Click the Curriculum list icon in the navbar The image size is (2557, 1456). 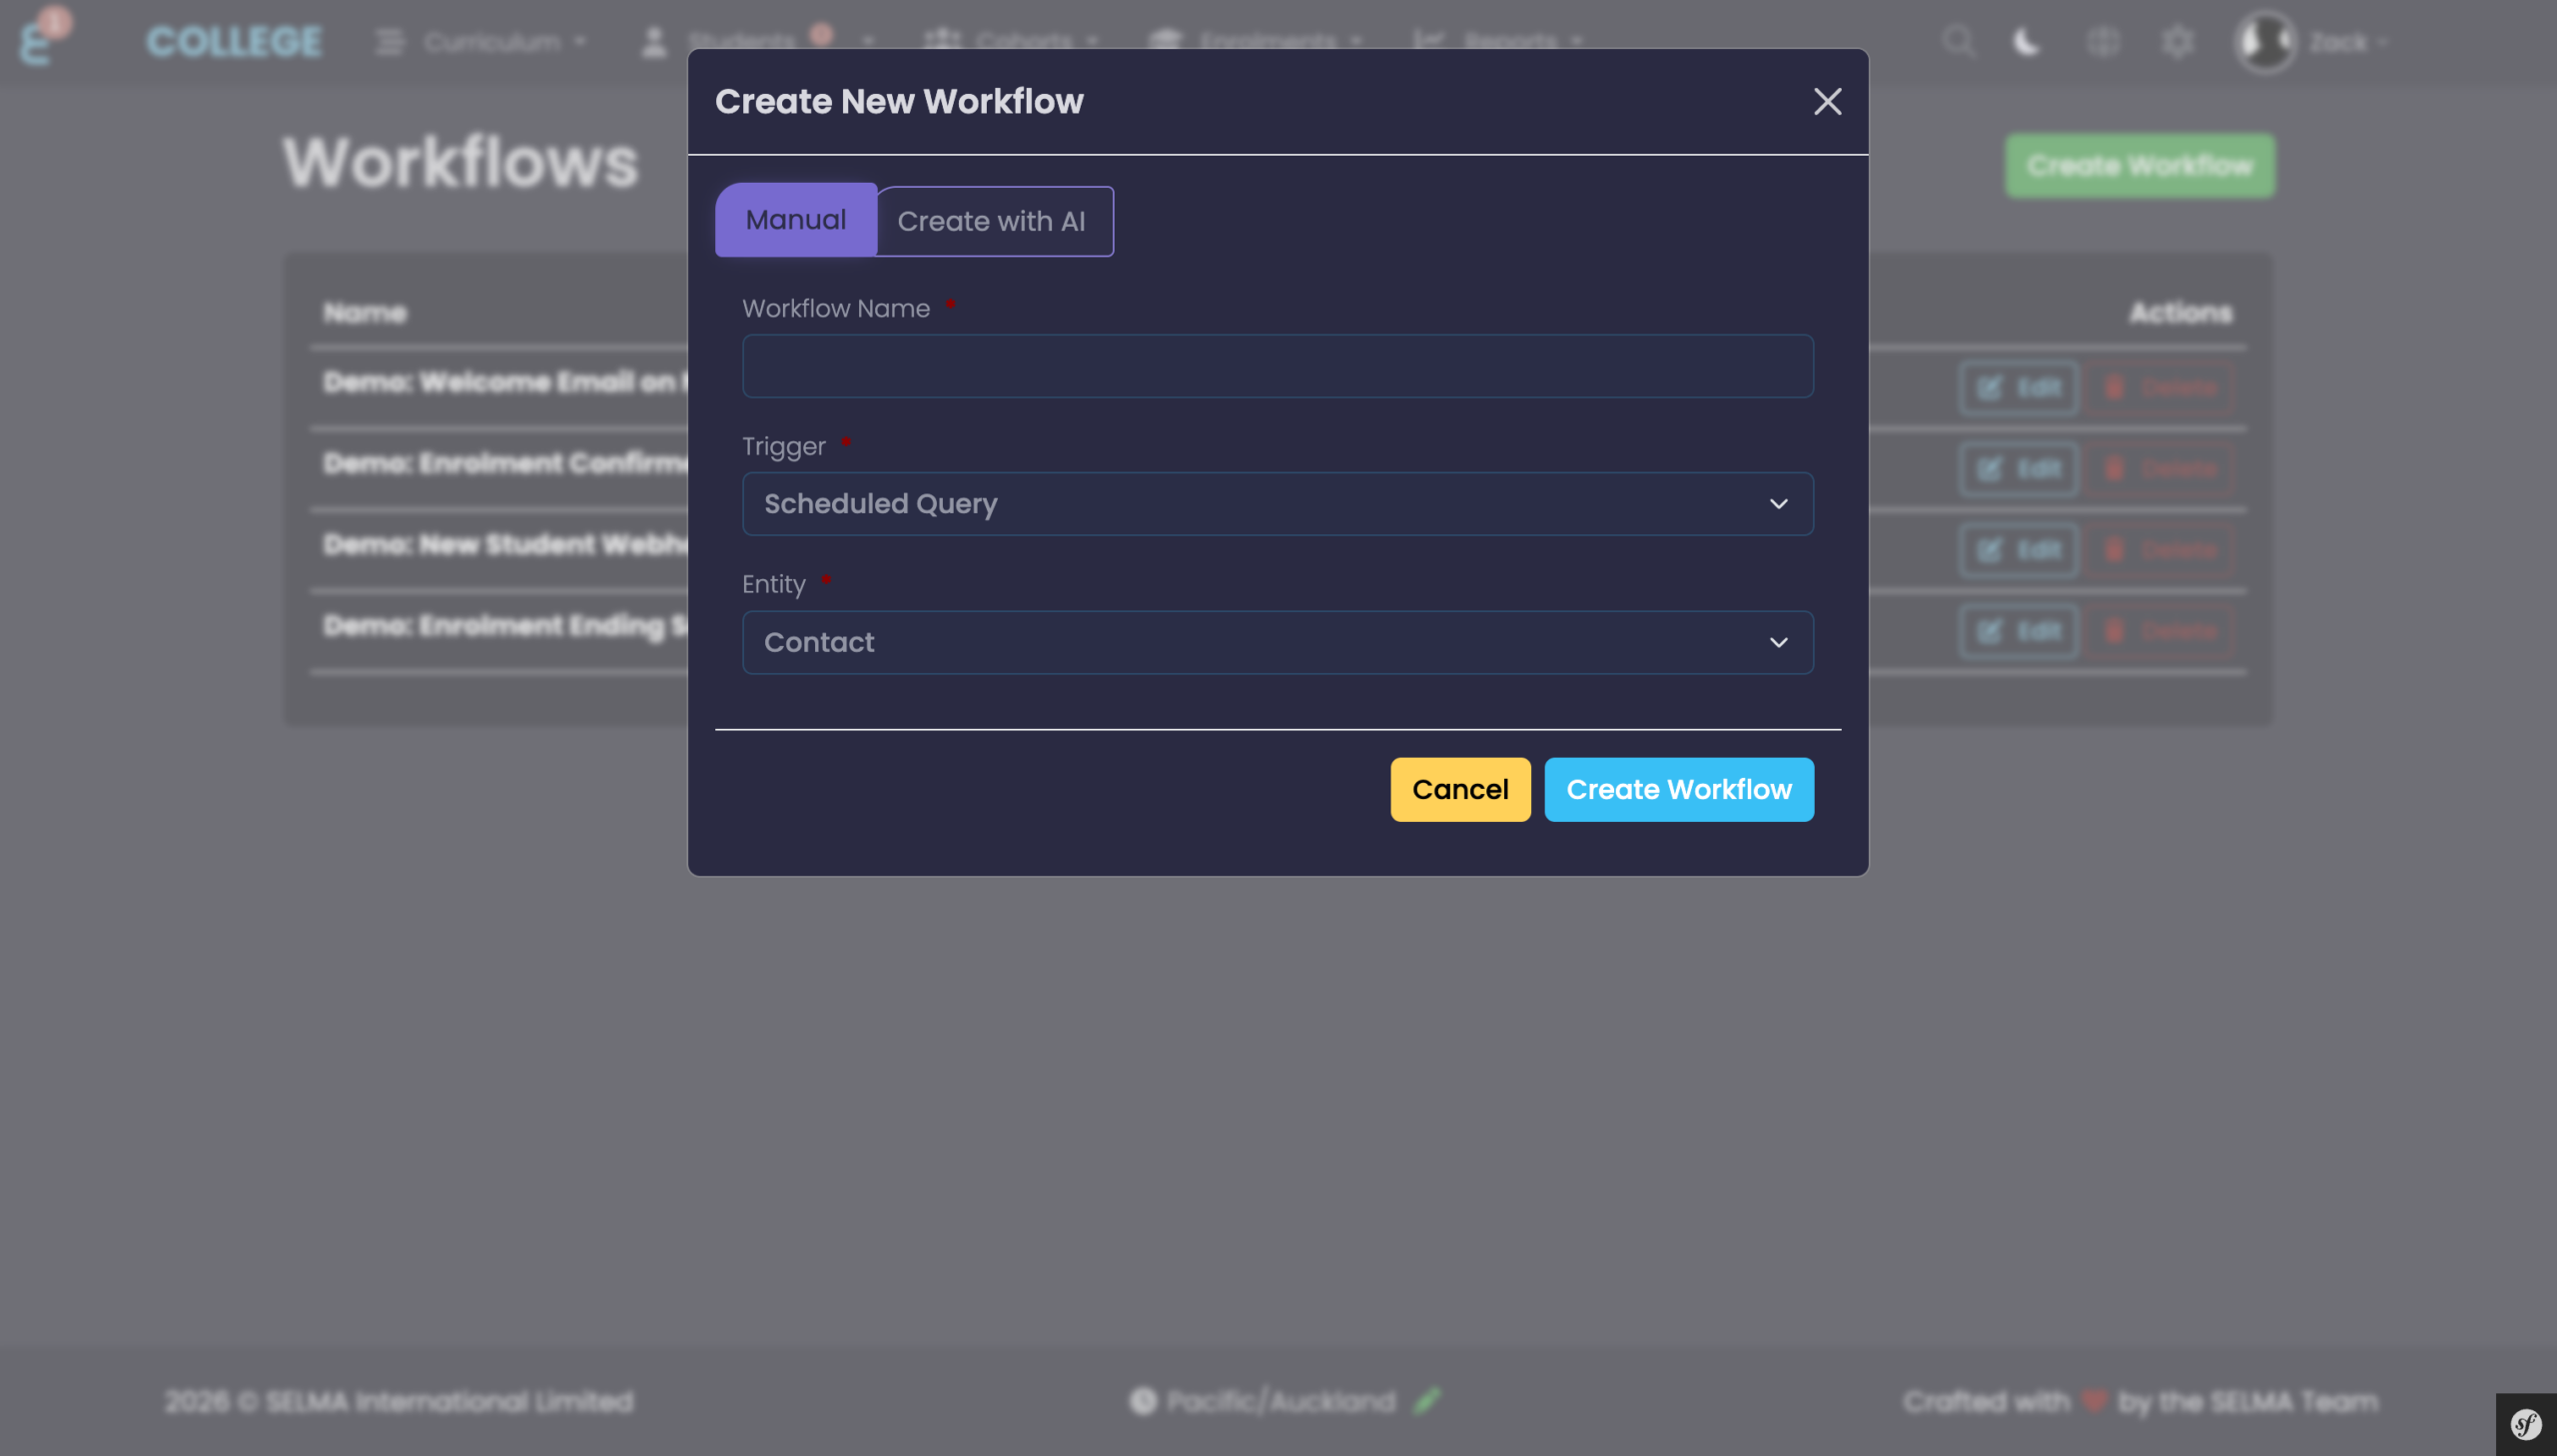(x=389, y=41)
